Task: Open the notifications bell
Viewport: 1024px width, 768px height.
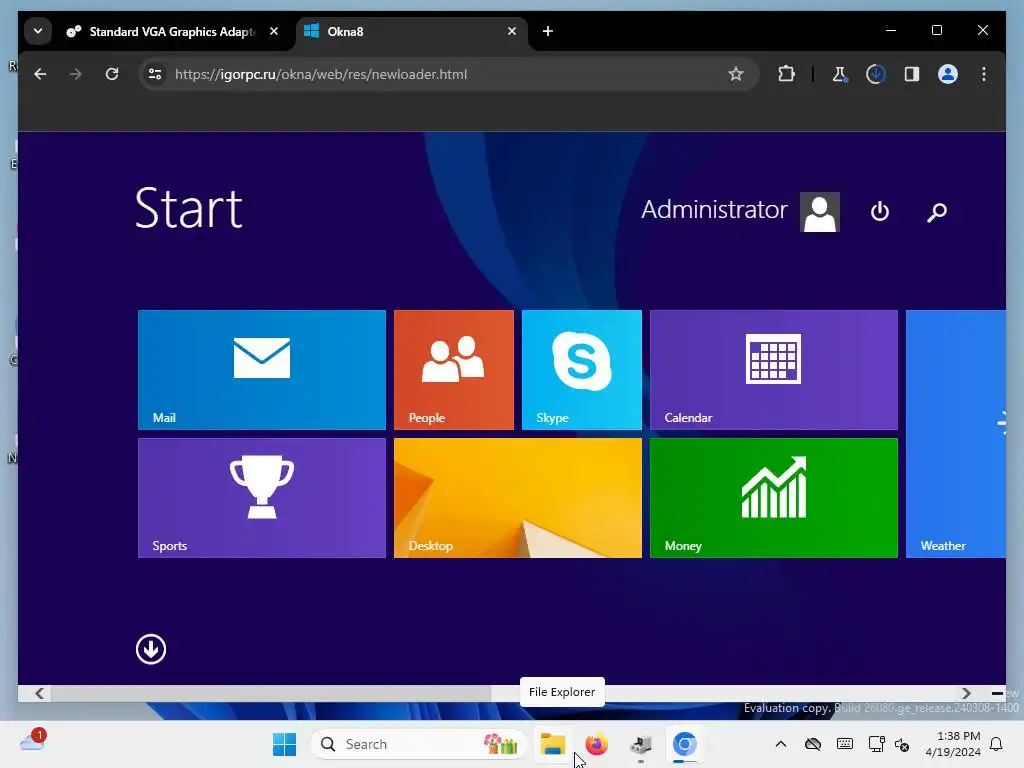Action: (x=997, y=744)
